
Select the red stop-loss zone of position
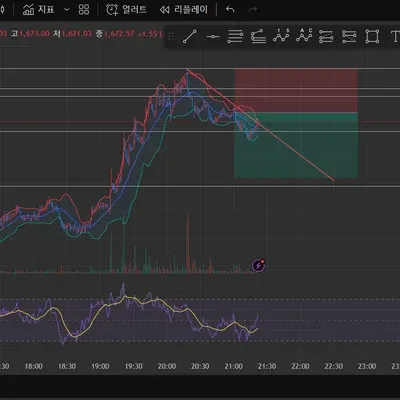[x=296, y=91]
